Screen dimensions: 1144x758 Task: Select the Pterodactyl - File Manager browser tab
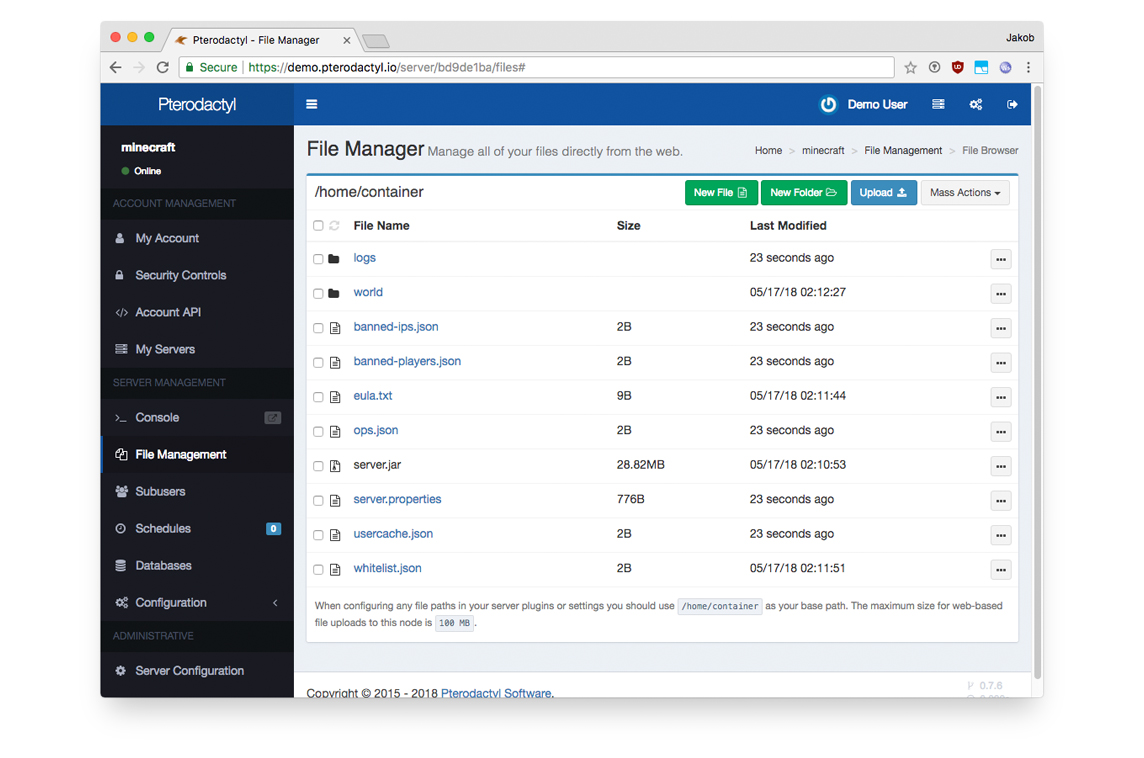[263, 40]
